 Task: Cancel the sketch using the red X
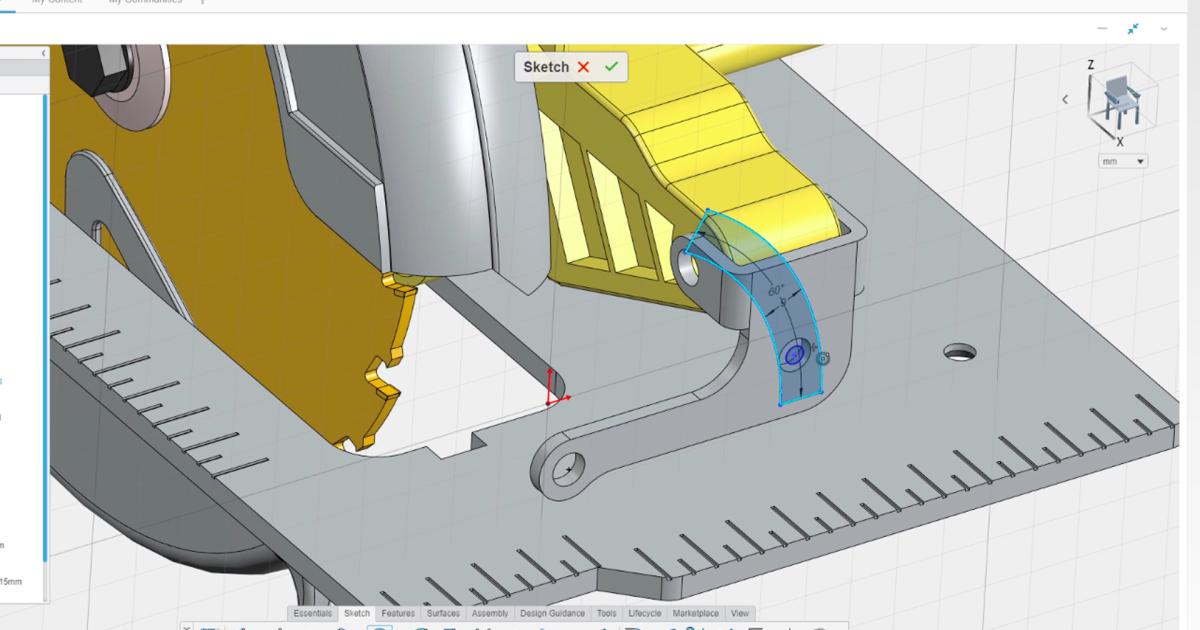click(x=585, y=67)
